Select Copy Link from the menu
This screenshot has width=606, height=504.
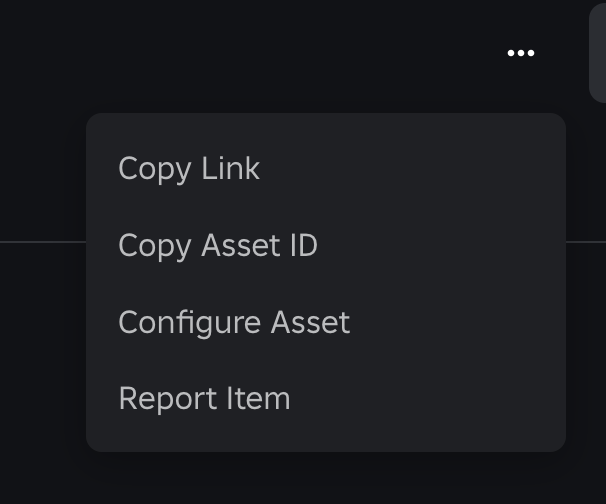pyautogui.click(x=189, y=168)
